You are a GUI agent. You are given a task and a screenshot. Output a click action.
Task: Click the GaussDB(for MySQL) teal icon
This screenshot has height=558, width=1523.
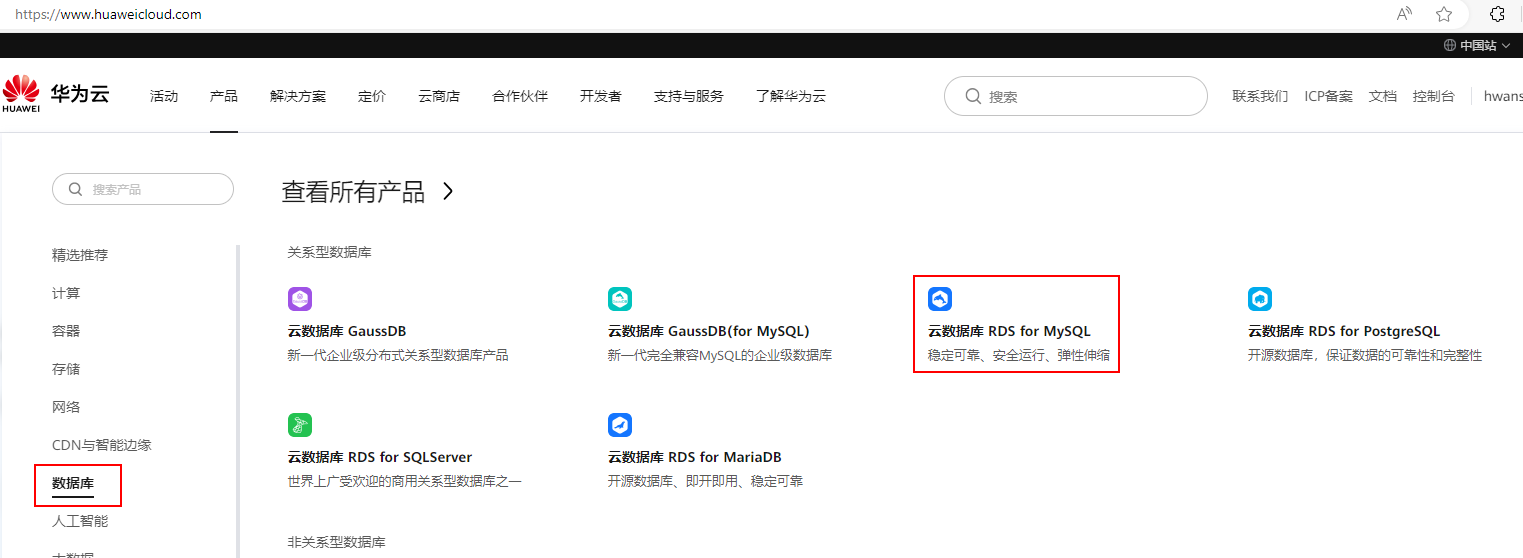point(620,299)
